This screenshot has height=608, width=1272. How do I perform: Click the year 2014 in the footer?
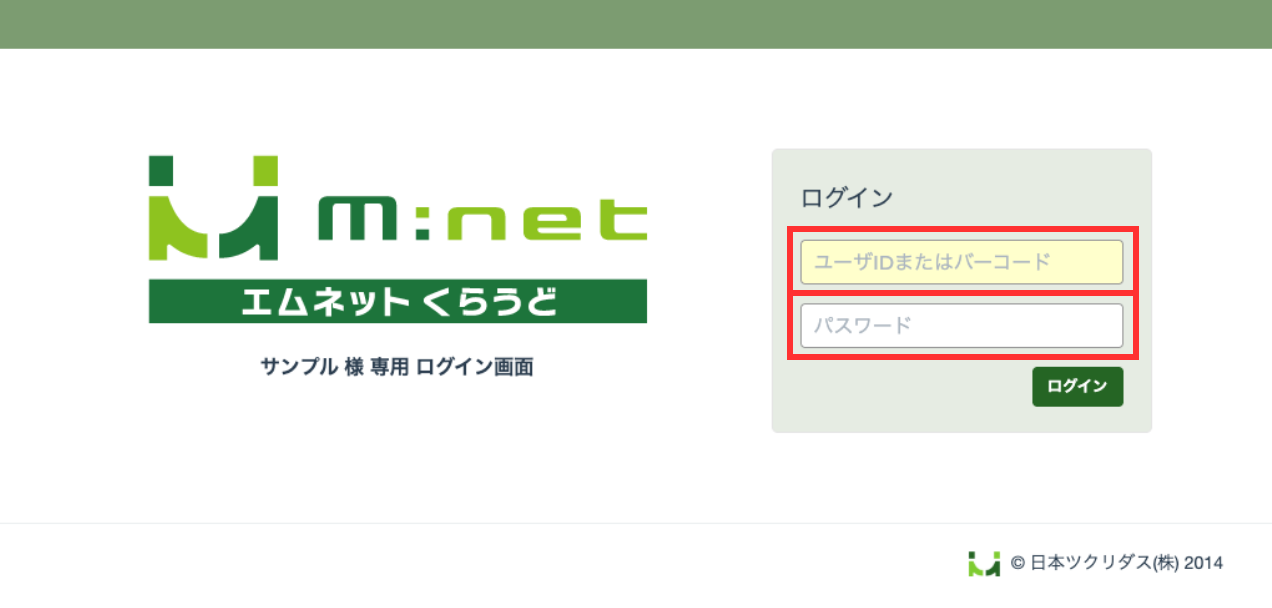(x=1204, y=563)
